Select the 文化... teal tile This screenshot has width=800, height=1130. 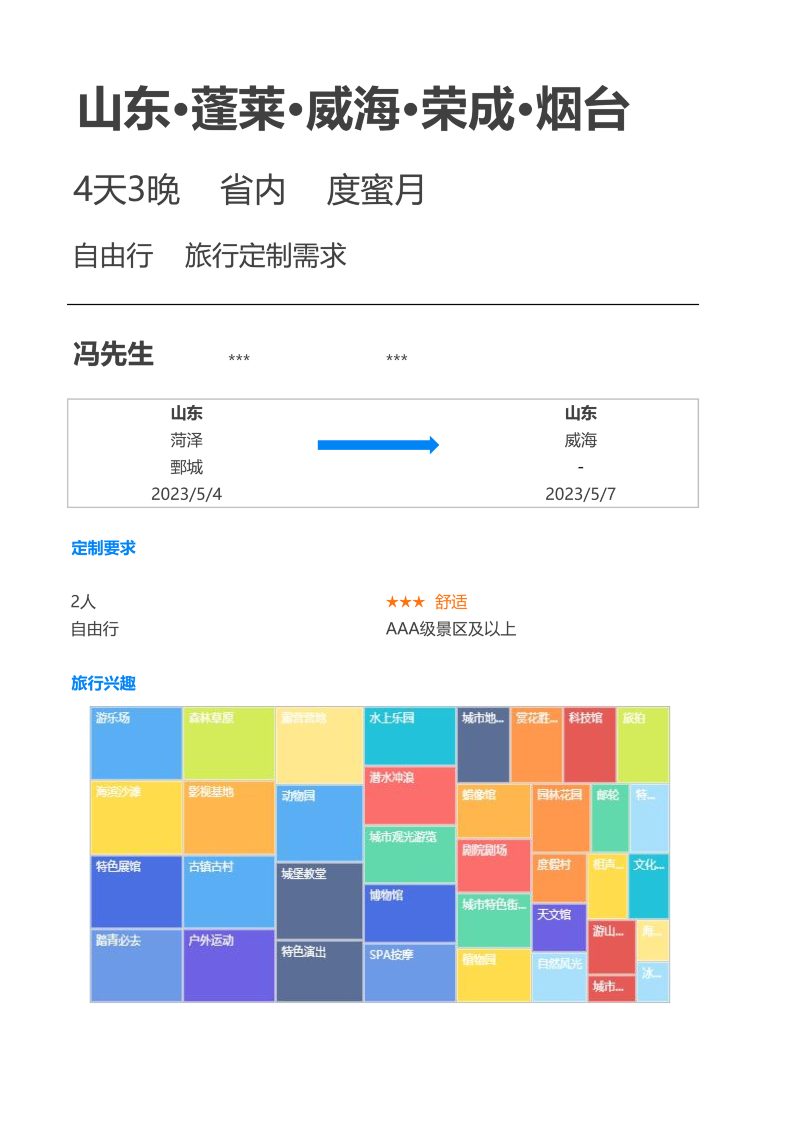click(649, 886)
